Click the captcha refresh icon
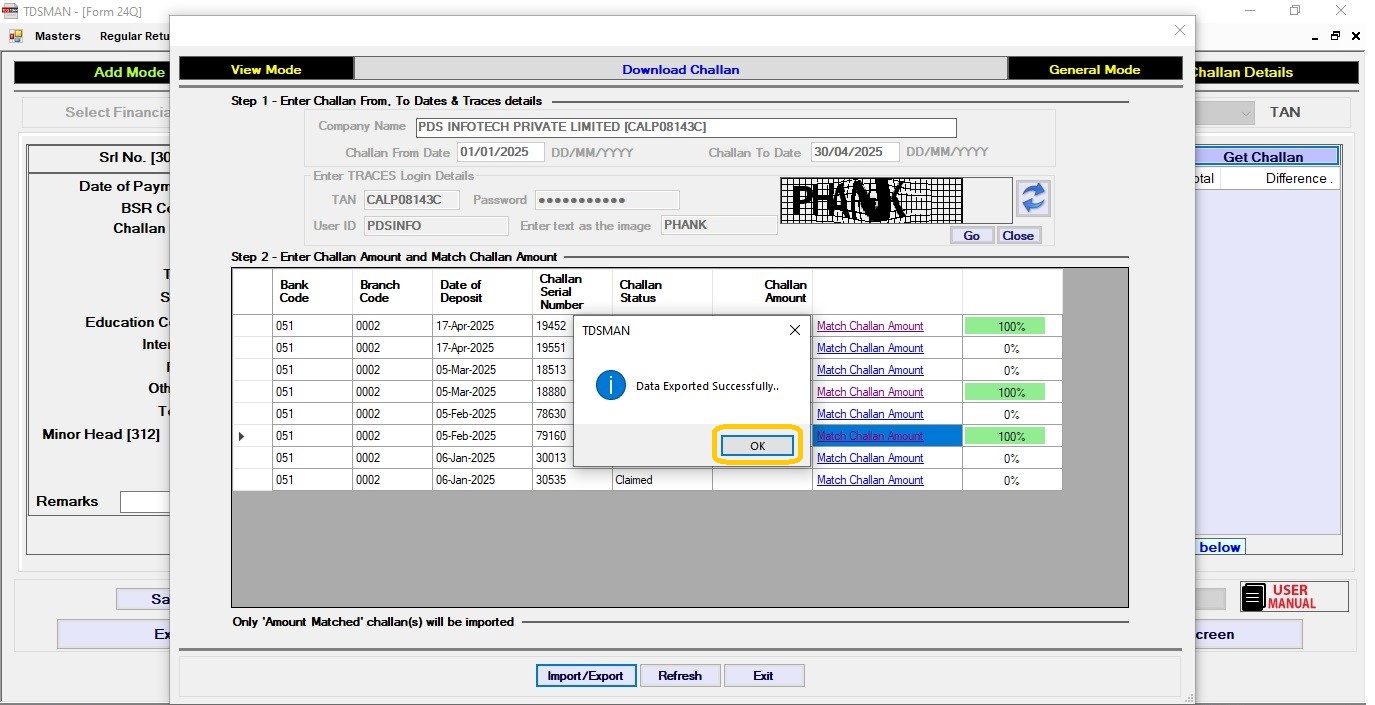 coord(1033,198)
